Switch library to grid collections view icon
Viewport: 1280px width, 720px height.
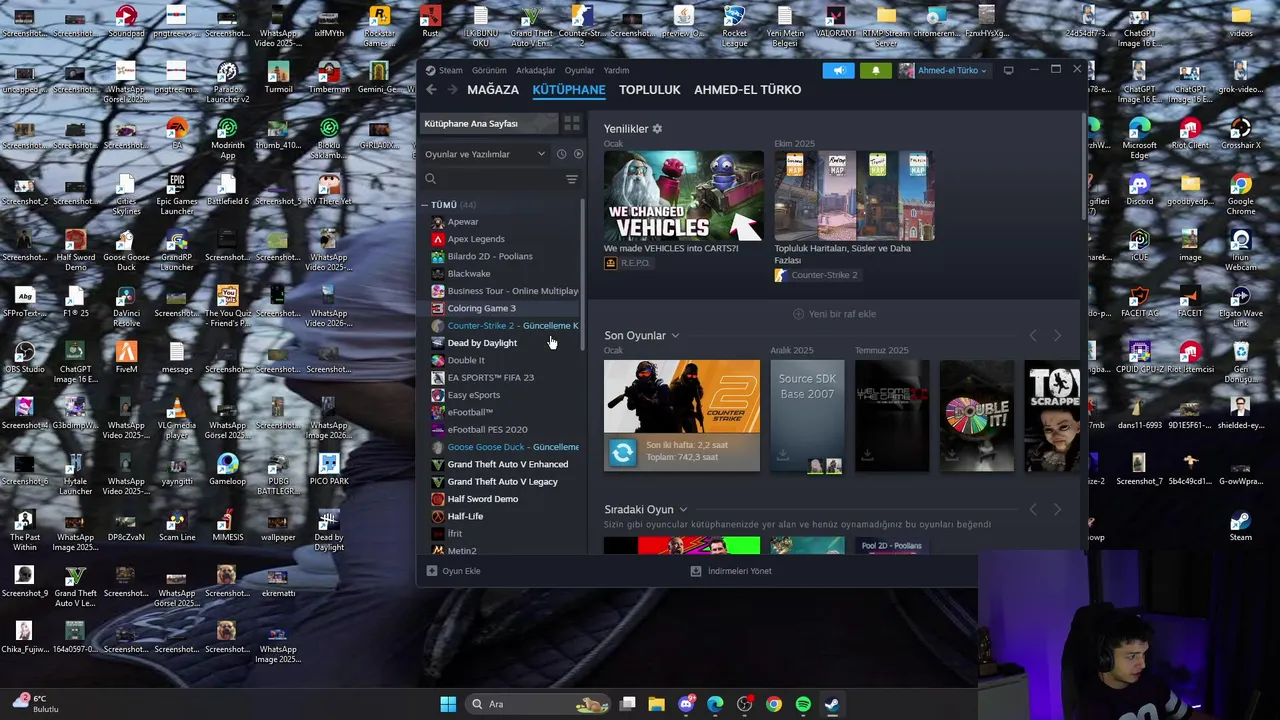(x=572, y=123)
